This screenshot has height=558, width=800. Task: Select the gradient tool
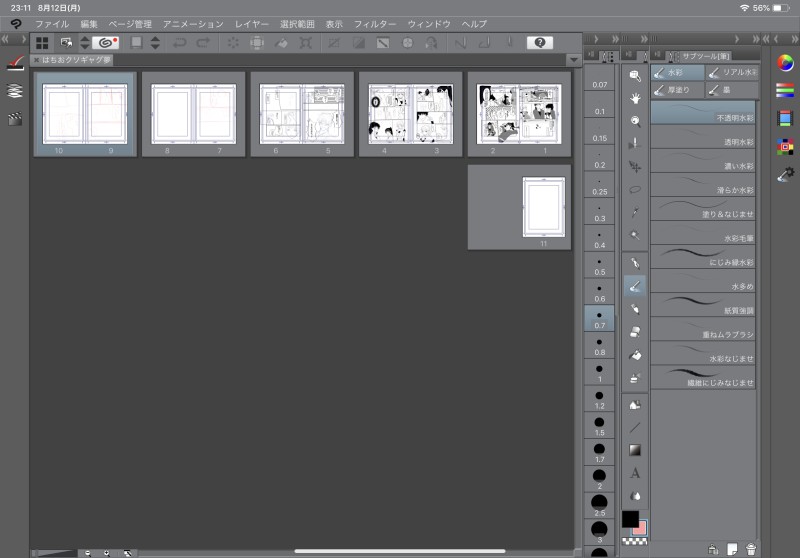click(635, 450)
